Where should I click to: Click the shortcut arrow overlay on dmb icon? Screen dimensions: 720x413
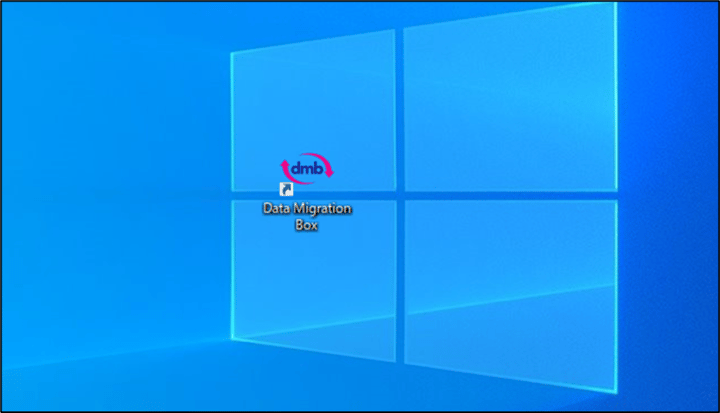pyautogui.click(x=286, y=189)
